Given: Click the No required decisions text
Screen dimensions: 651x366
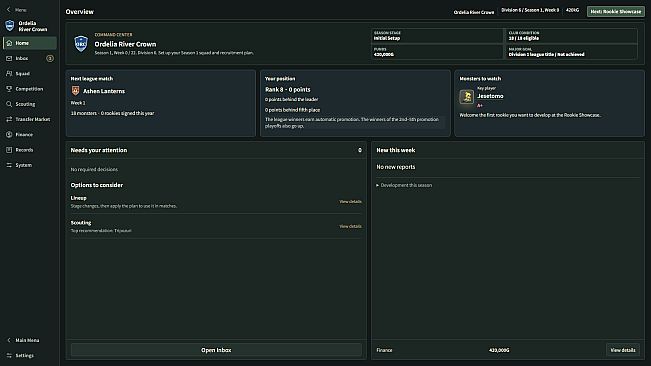Looking at the screenshot, I should 94,170.
